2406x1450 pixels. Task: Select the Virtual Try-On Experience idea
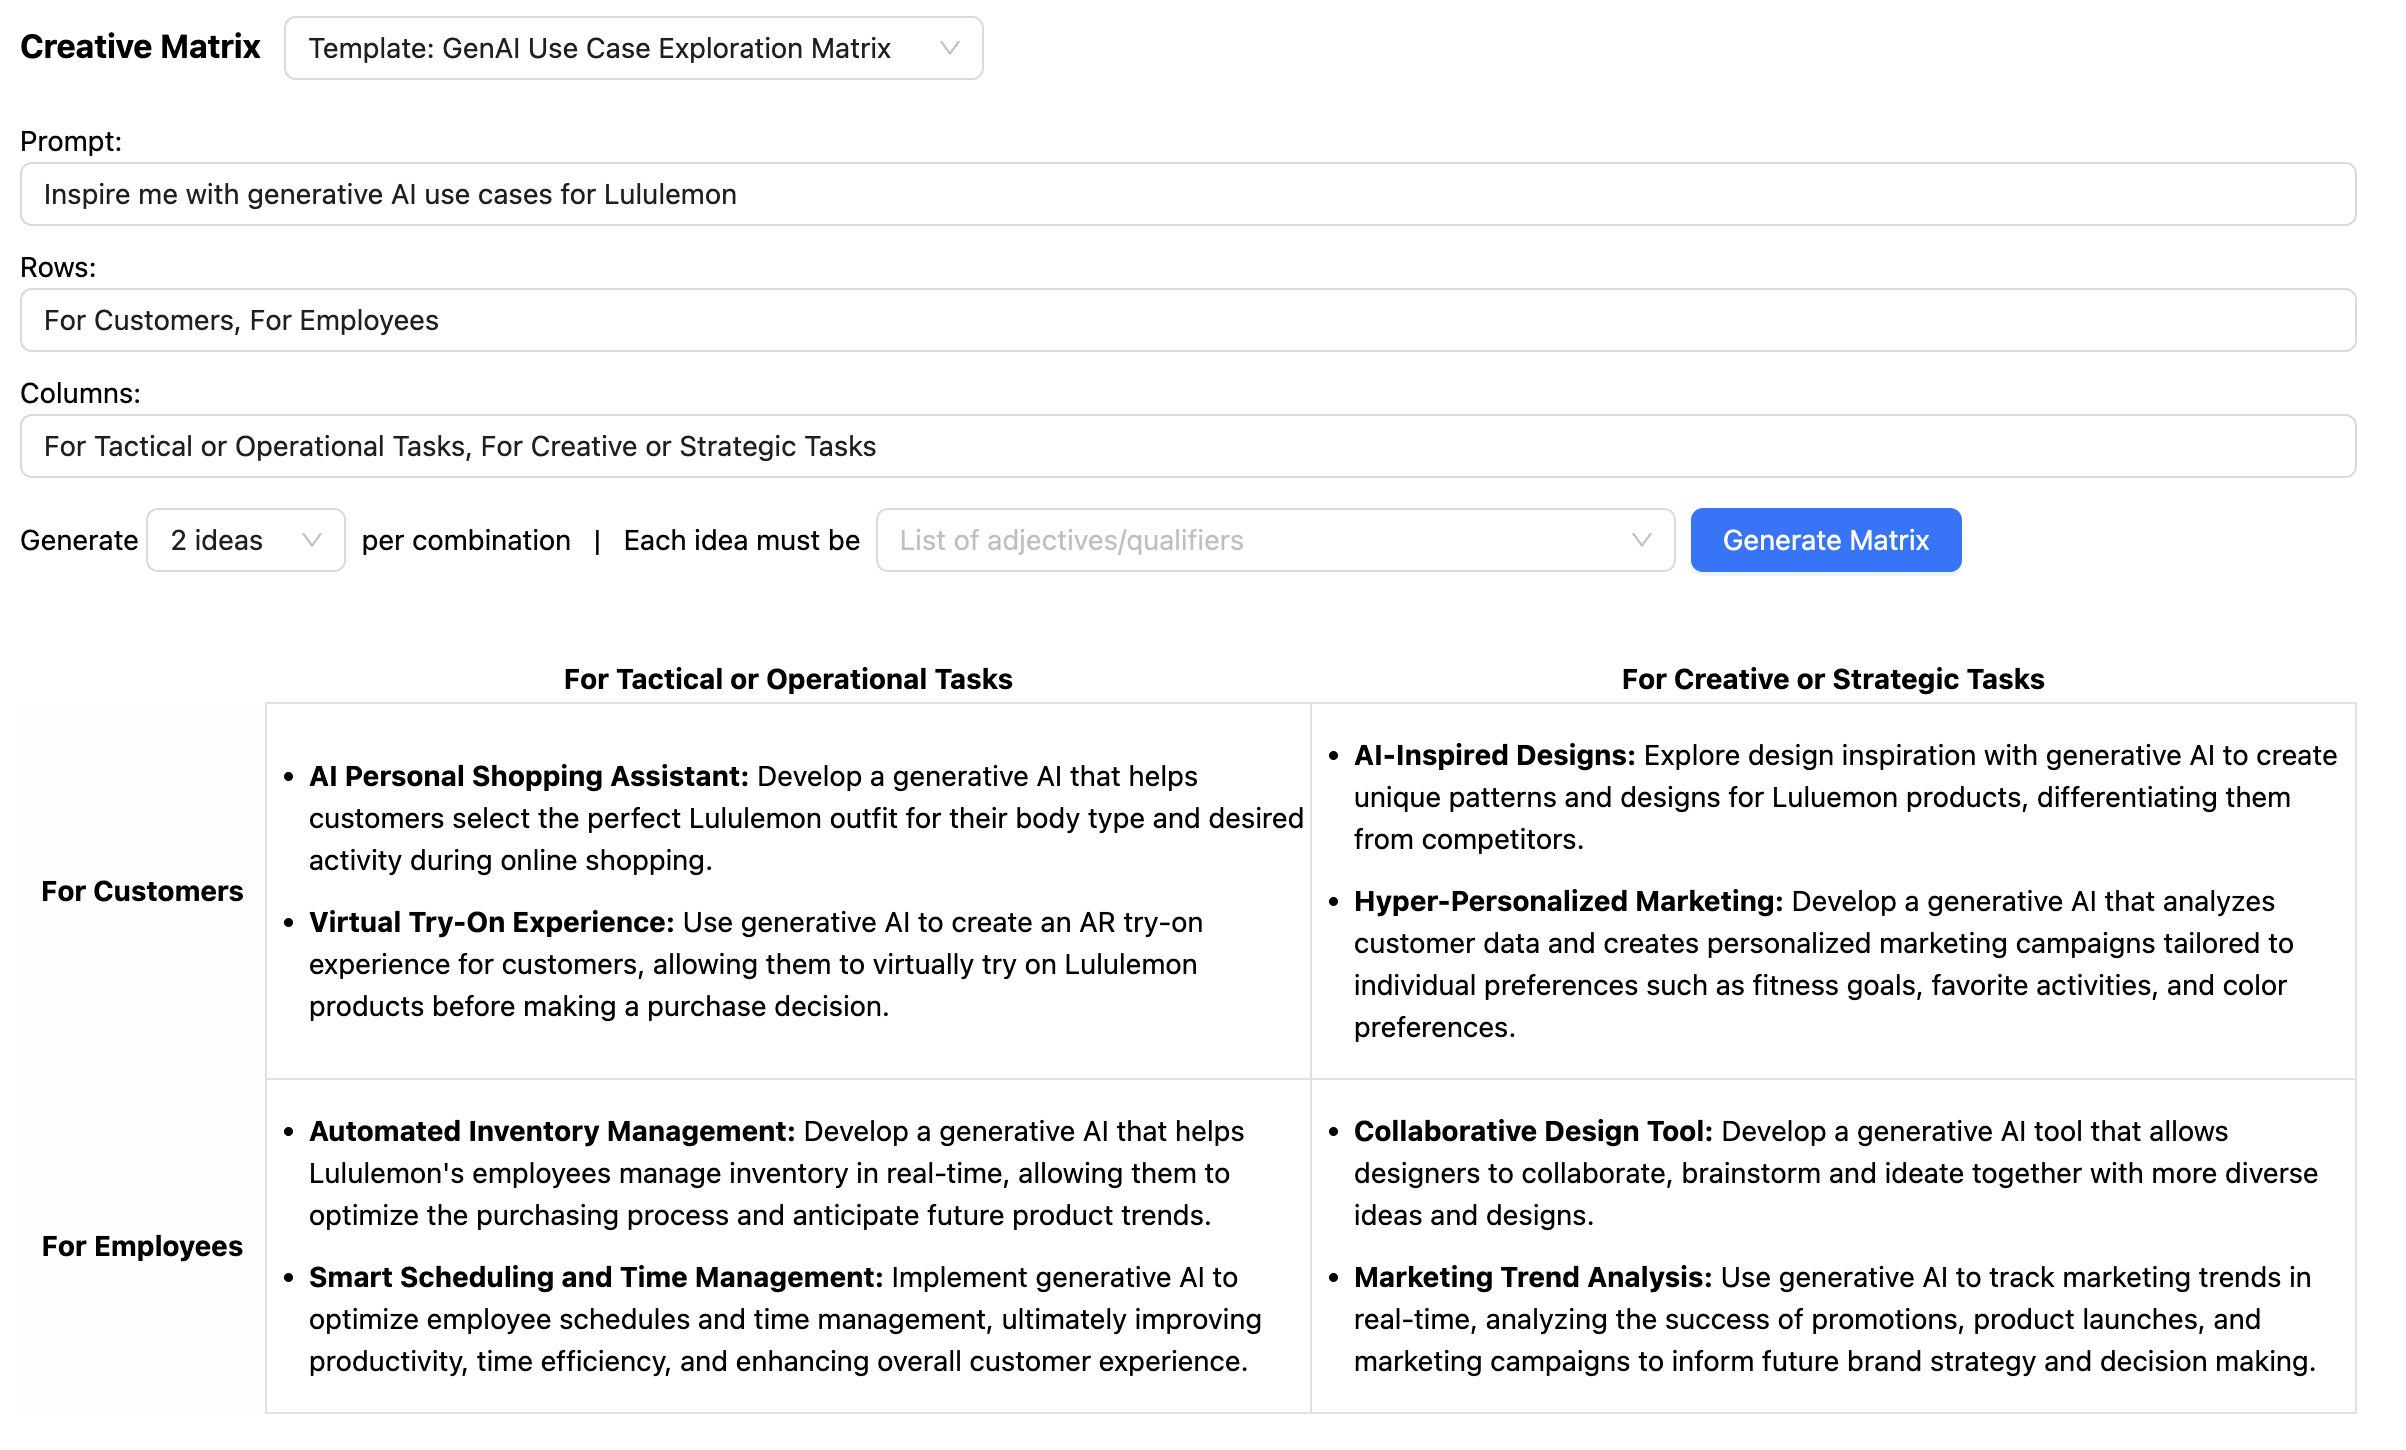[x=491, y=922]
